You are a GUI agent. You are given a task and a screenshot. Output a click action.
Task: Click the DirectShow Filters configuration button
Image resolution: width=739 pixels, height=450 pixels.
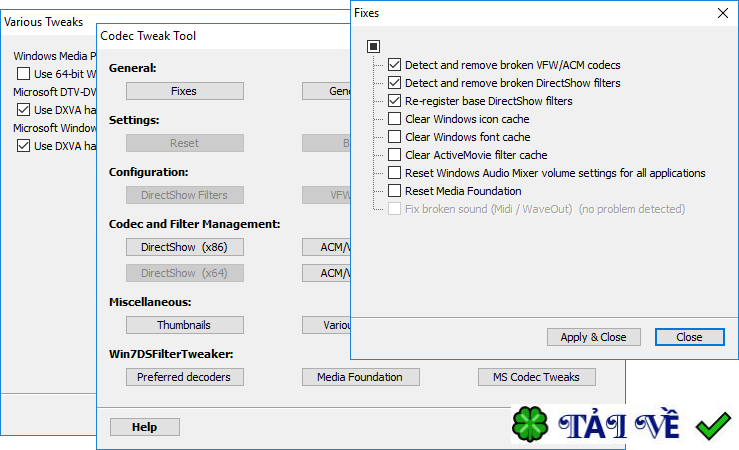tap(185, 195)
